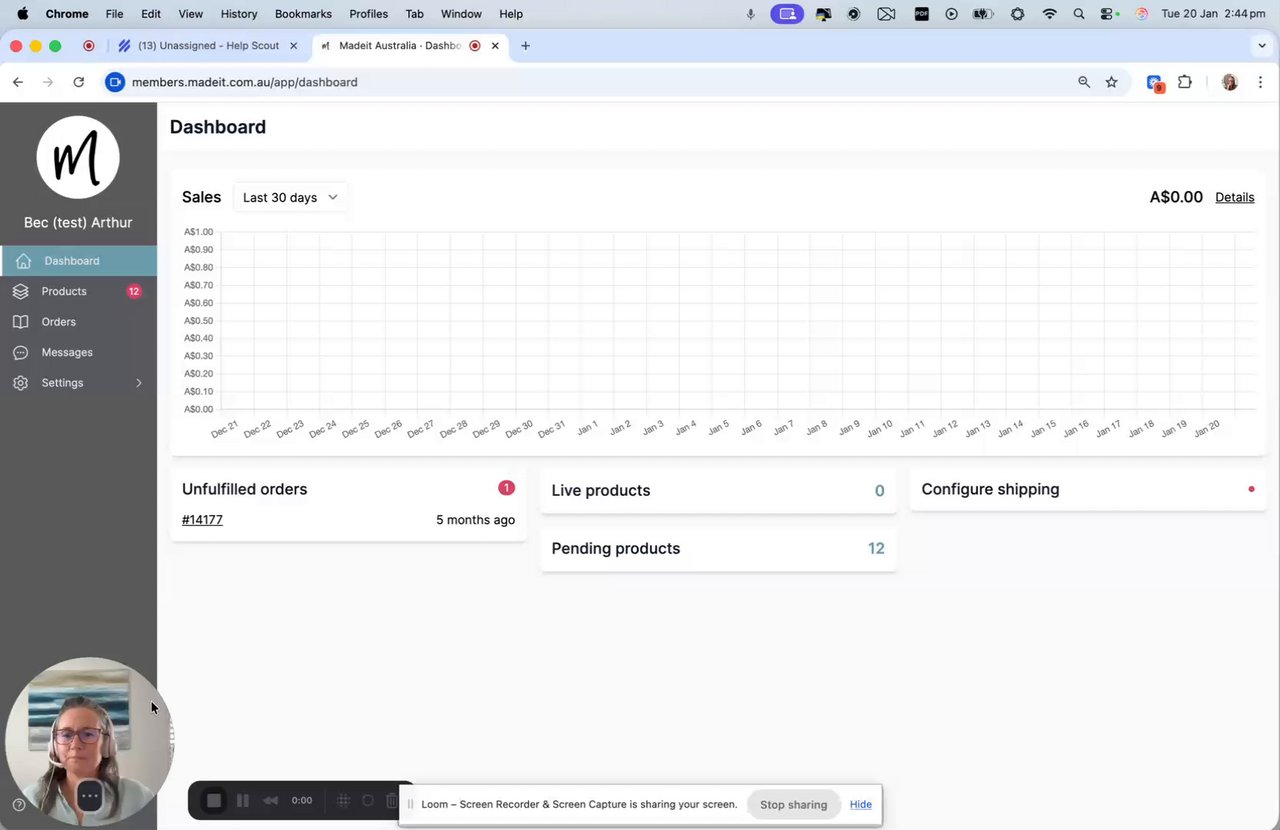Click the purple screen sharing menu bar icon
The image size is (1280, 830).
787,14
